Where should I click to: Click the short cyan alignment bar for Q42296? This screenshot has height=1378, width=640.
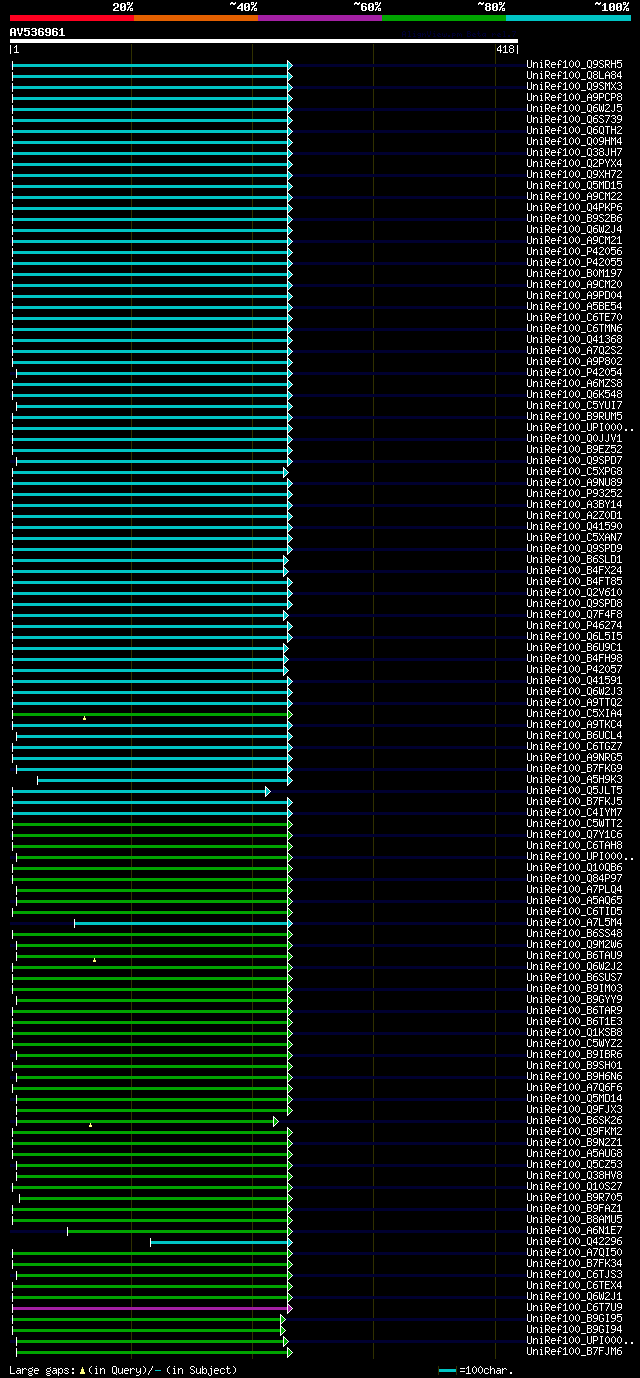pyautogui.click(x=221, y=1242)
